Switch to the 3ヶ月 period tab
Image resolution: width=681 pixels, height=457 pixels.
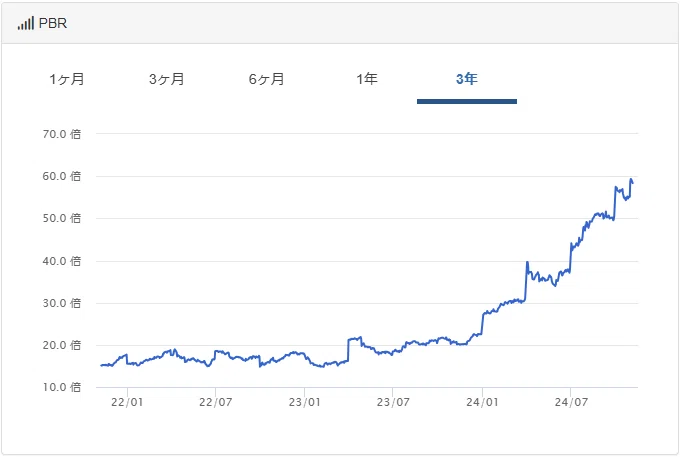(x=167, y=79)
